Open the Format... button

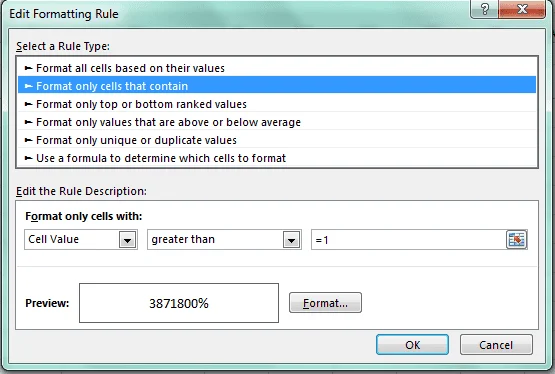(x=325, y=303)
